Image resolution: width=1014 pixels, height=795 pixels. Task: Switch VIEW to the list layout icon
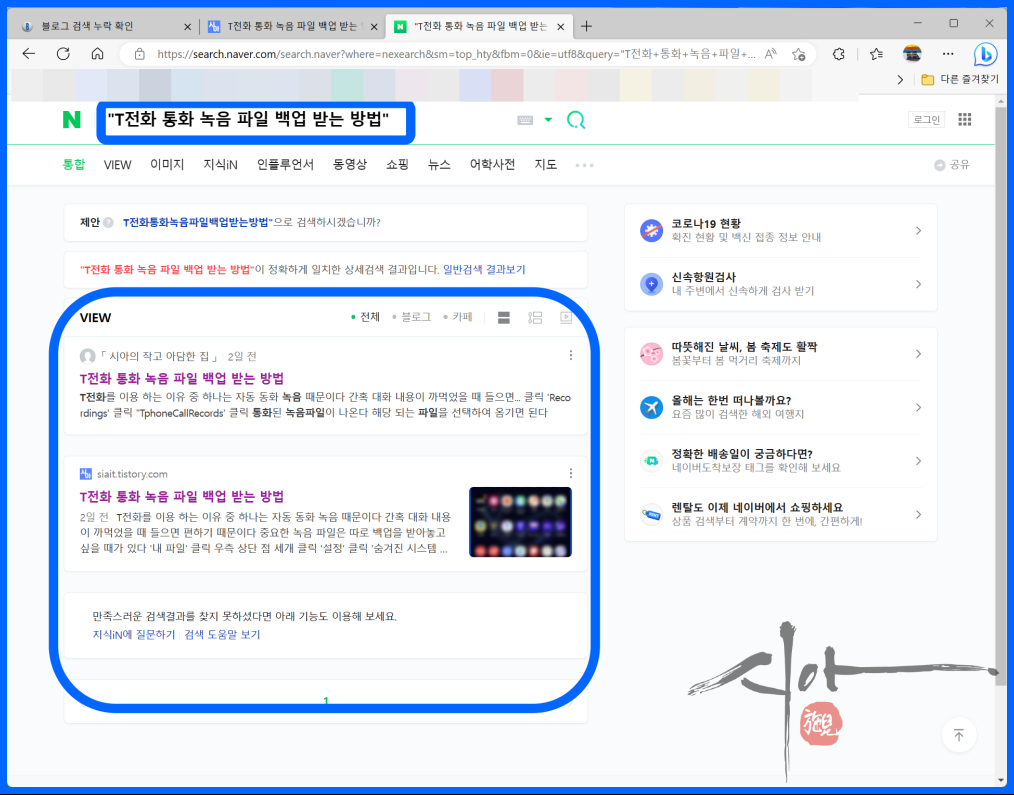(x=504, y=318)
